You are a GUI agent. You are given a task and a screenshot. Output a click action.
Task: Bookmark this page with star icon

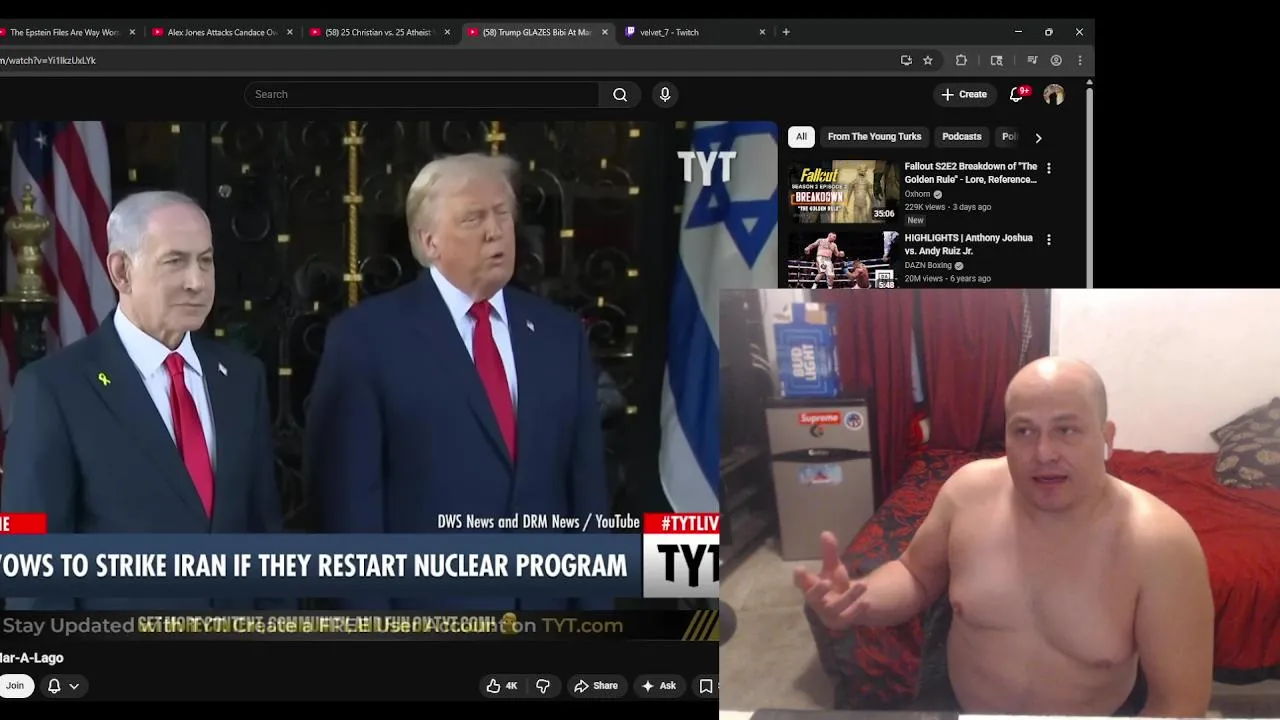click(x=928, y=60)
